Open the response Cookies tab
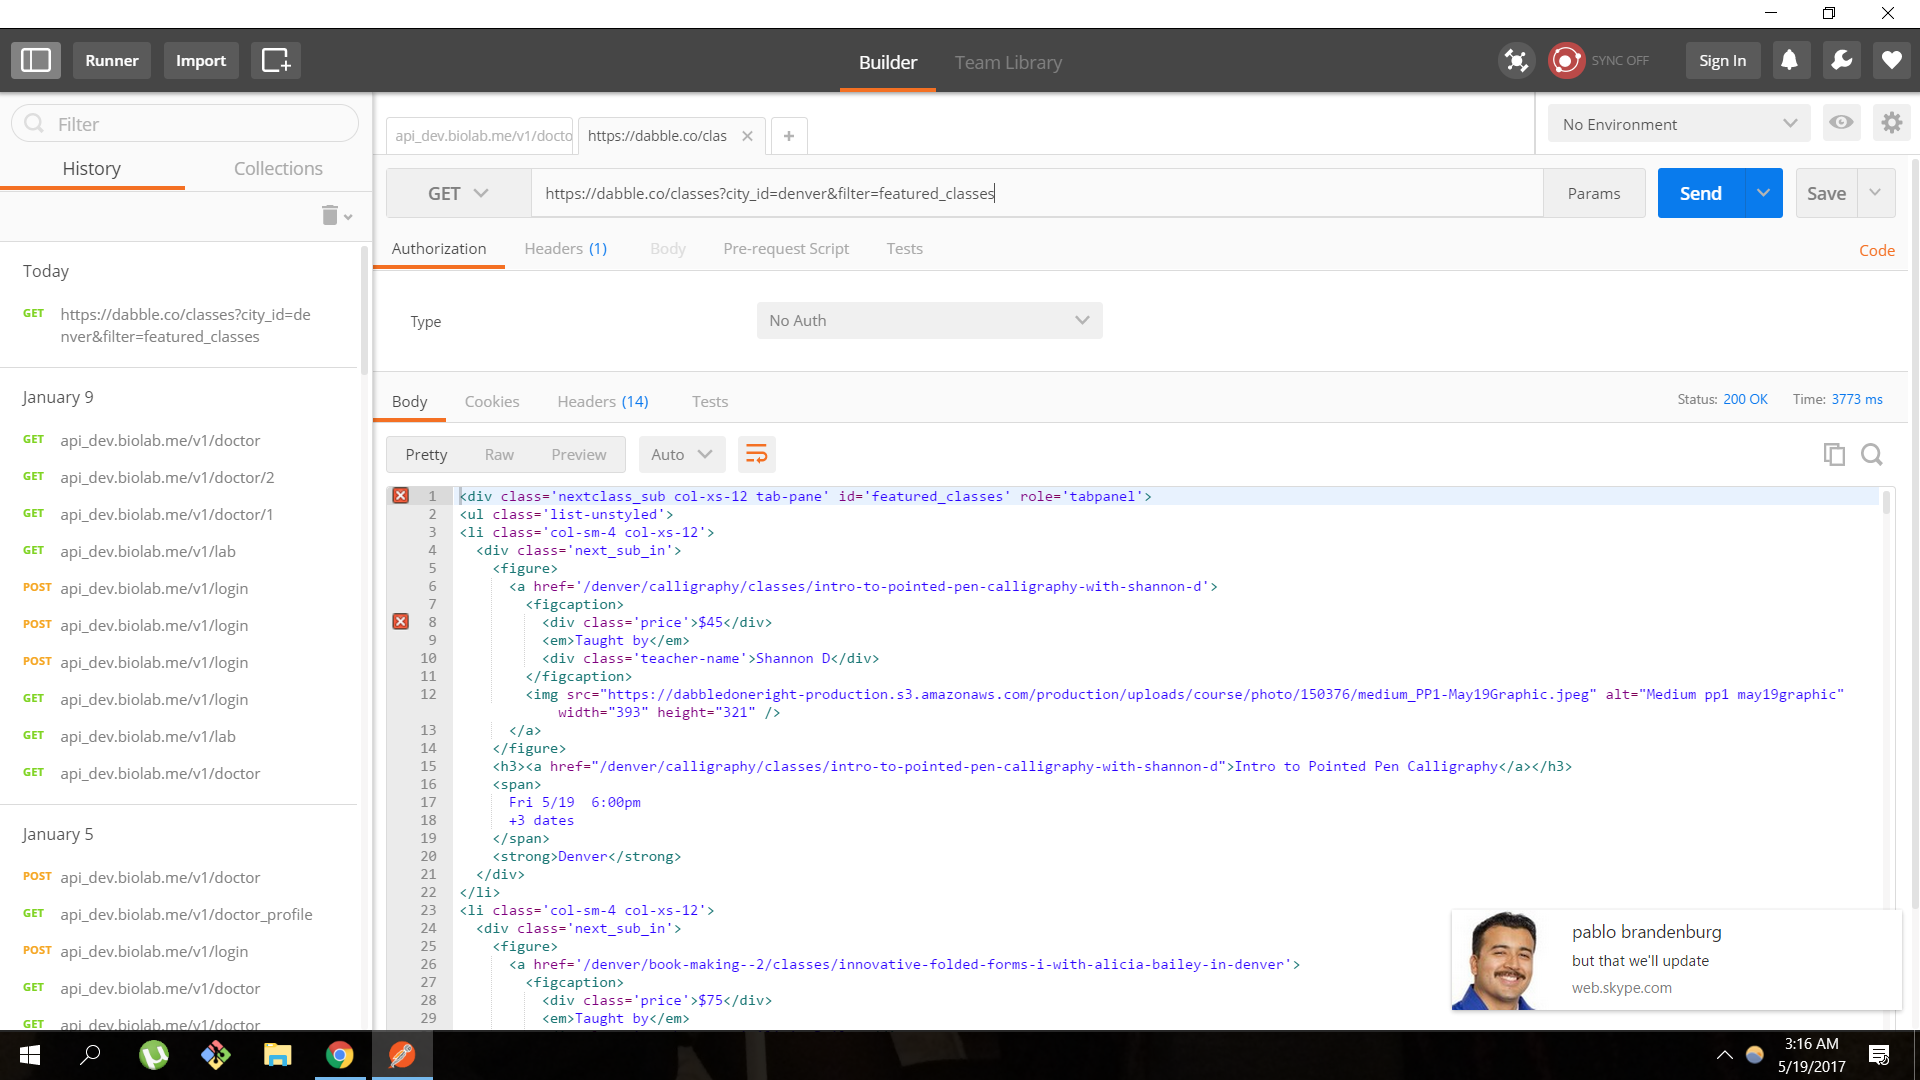Image resolution: width=1920 pixels, height=1080 pixels. pos(492,402)
